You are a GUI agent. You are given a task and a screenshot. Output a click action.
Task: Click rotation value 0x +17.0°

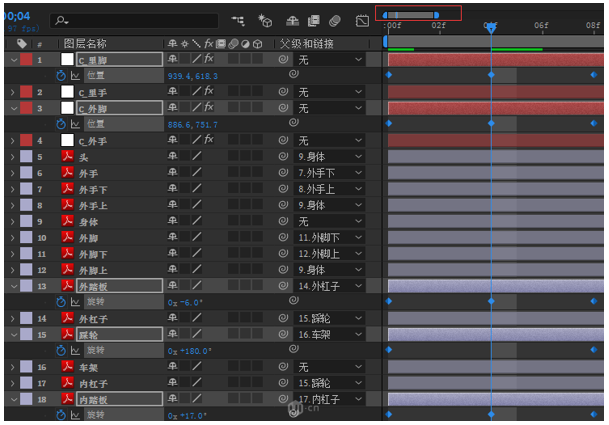[x=187, y=416]
